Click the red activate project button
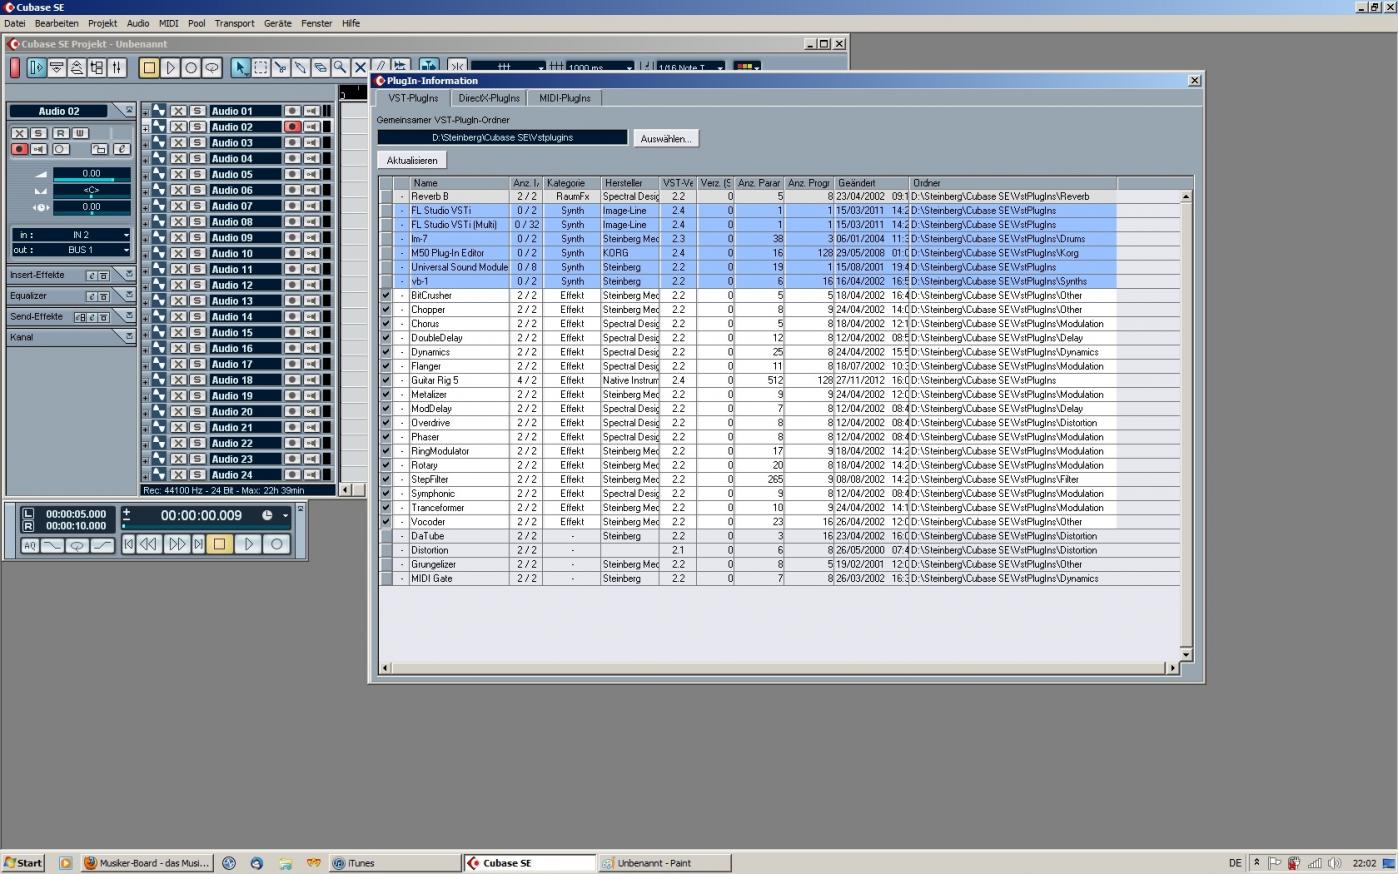 point(15,68)
